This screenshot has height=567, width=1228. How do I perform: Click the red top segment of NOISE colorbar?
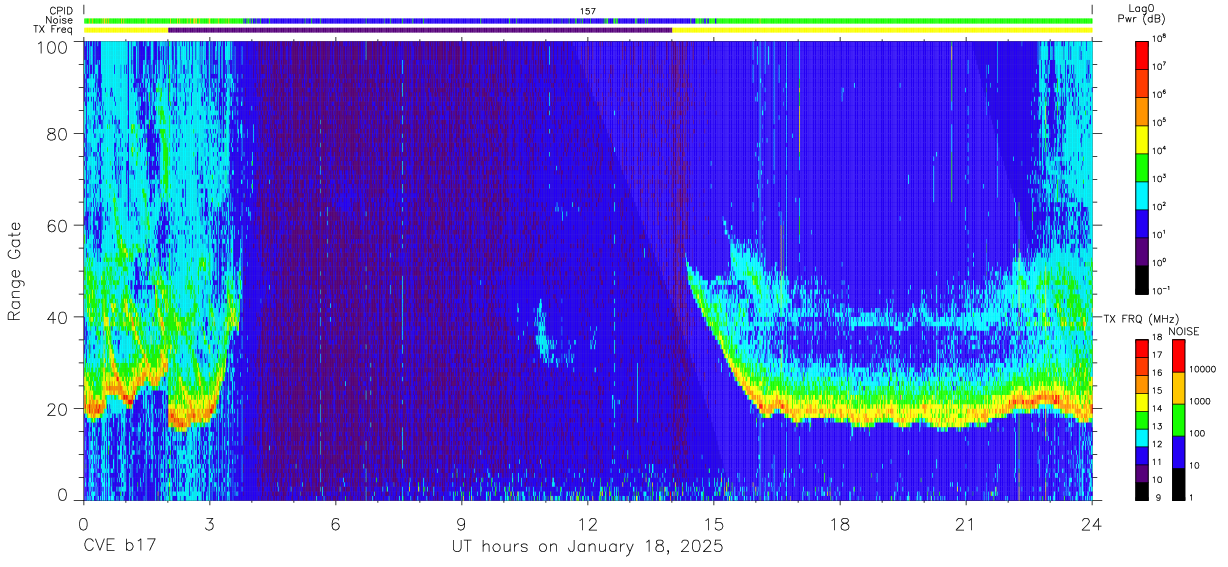[x=1178, y=356]
